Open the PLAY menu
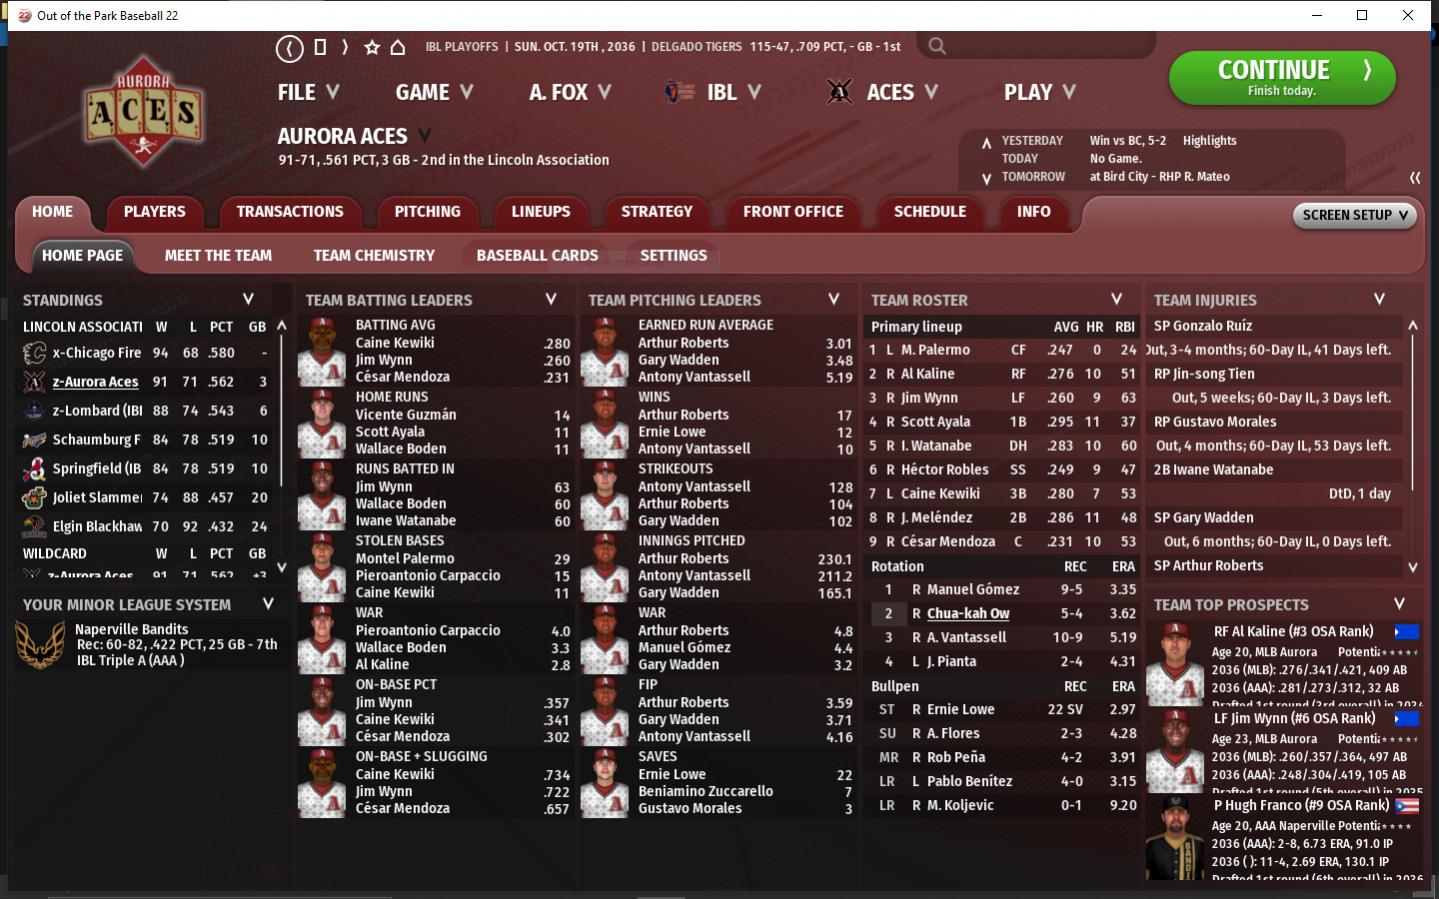This screenshot has width=1439, height=899. point(1040,92)
